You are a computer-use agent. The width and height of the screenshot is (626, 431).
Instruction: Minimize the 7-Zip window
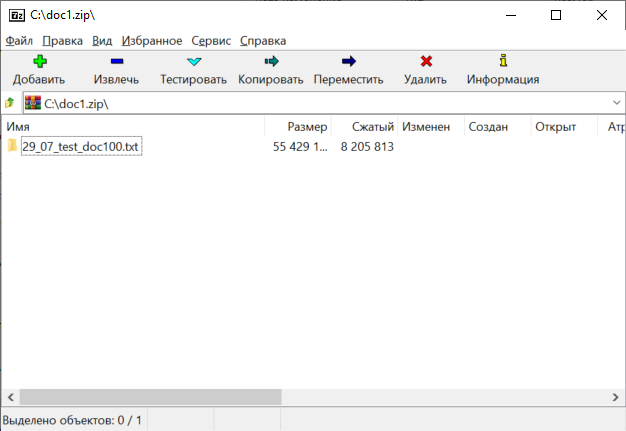(511, 15)
